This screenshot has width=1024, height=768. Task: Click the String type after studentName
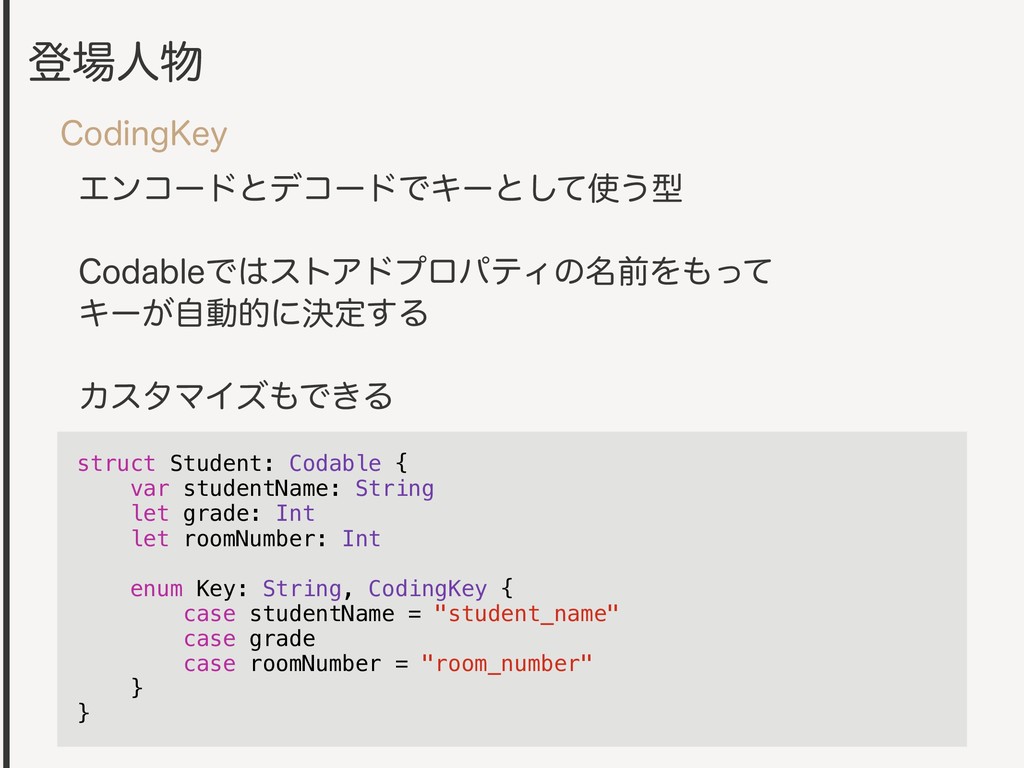(394, 488)
